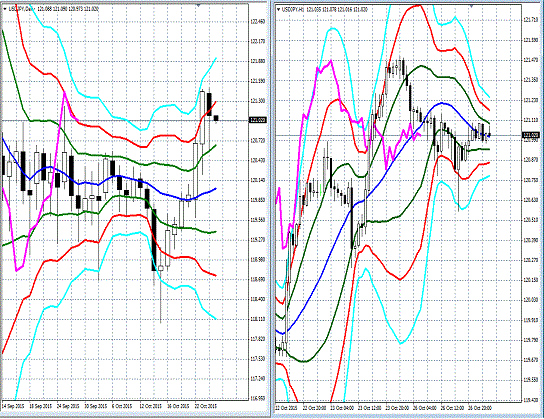Viewport: 544px width, 419px height.
Task: Click the 121.300 price level on Daily scale
Action: pos(257,101)
